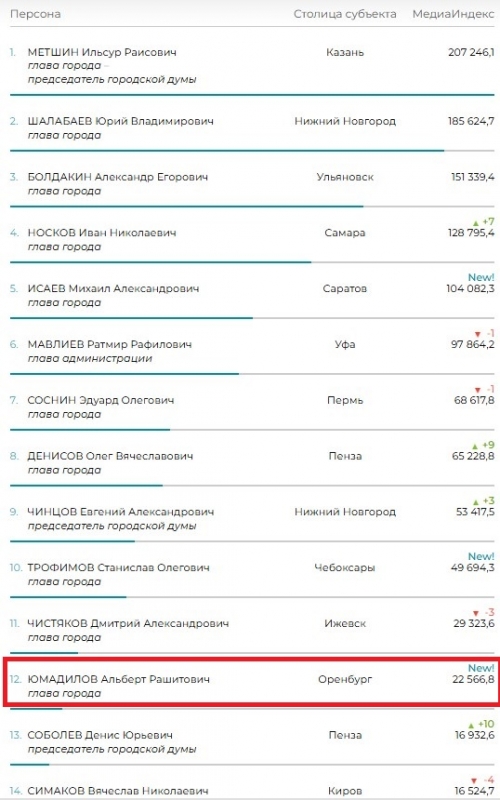Click the value 207 246,1

click(471, 52)
